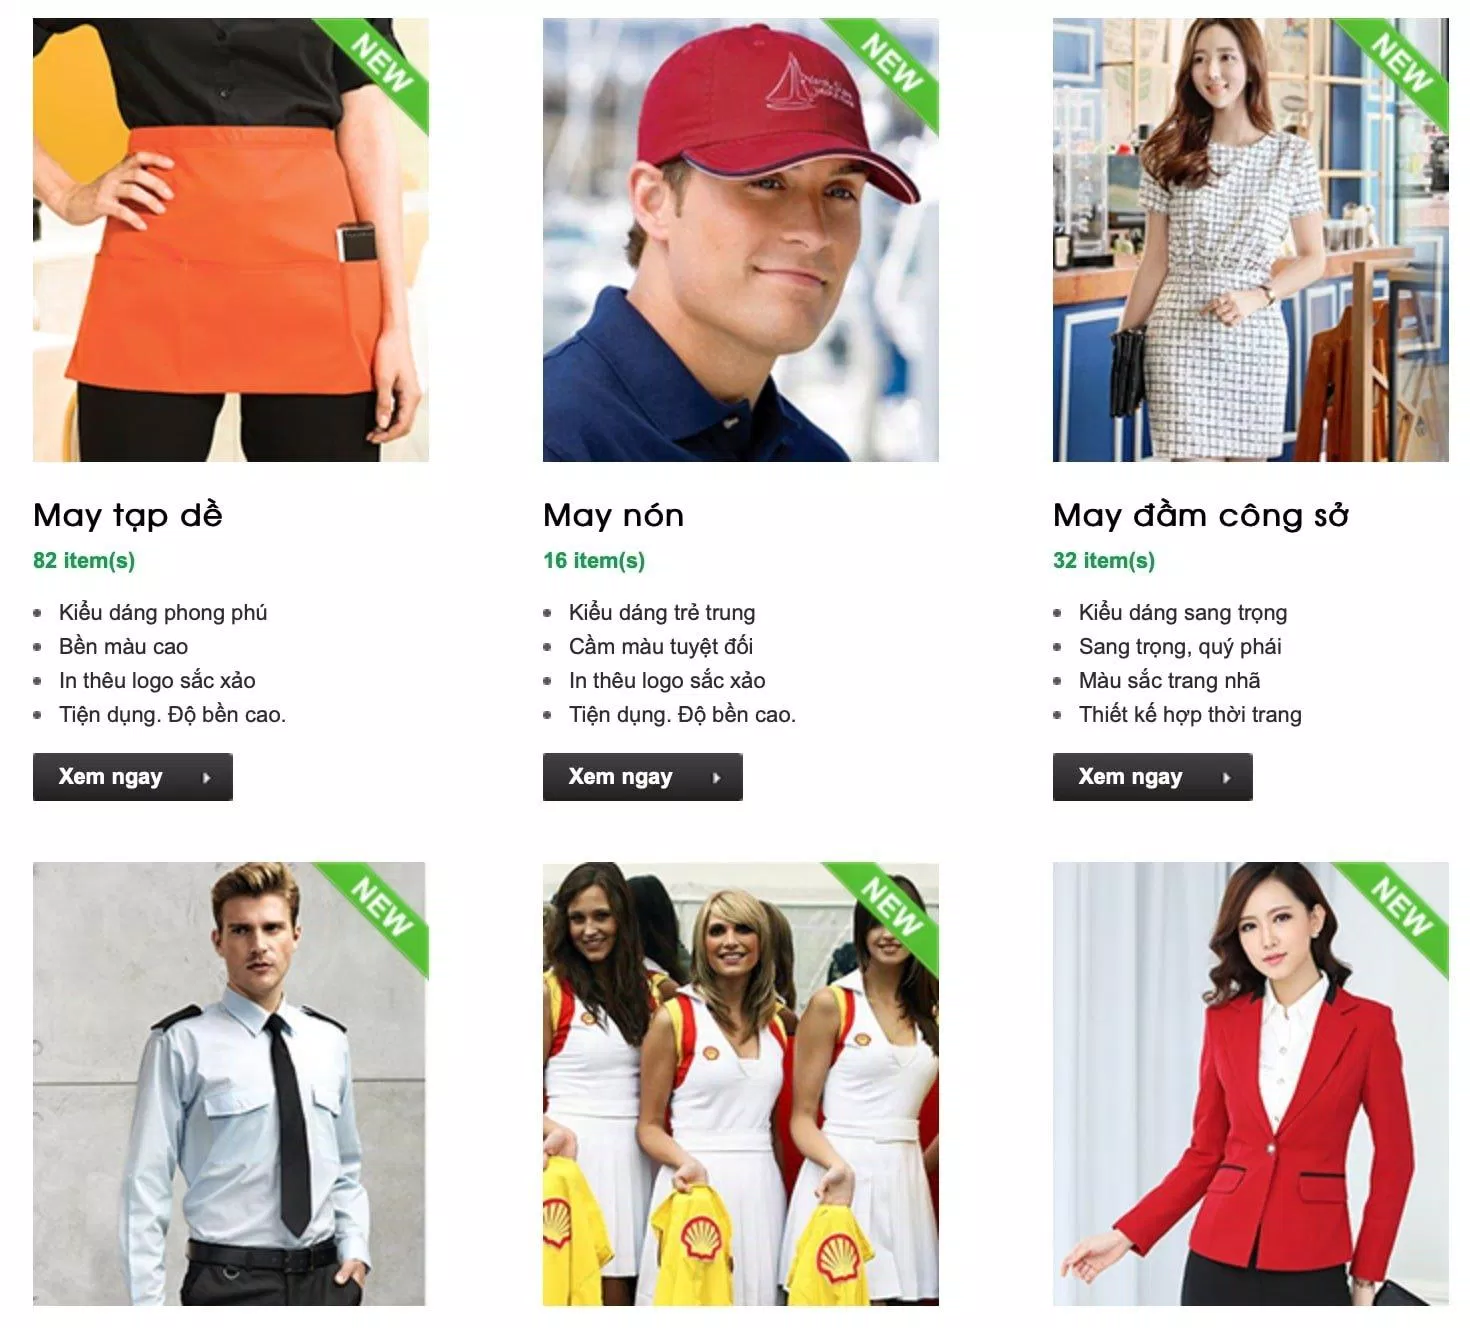1470x1328 pixels.
Task: Open the May đầm công sở title link
Action: tap(1200, 515)
